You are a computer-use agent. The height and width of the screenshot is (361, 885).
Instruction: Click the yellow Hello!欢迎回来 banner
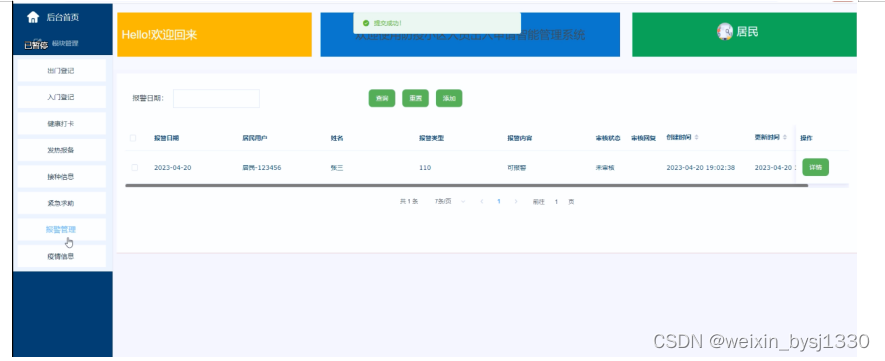click(214, 34)
